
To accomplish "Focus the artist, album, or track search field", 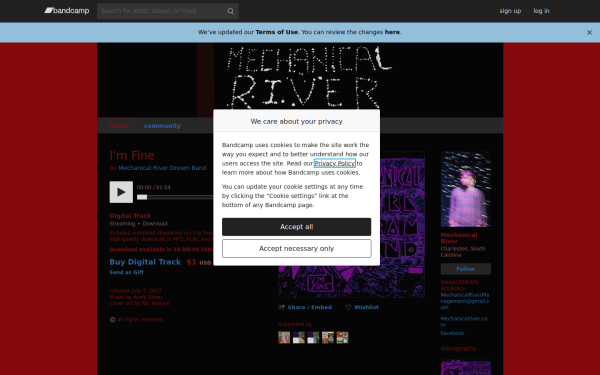I will pyautogui.click(x=168, y=11).
